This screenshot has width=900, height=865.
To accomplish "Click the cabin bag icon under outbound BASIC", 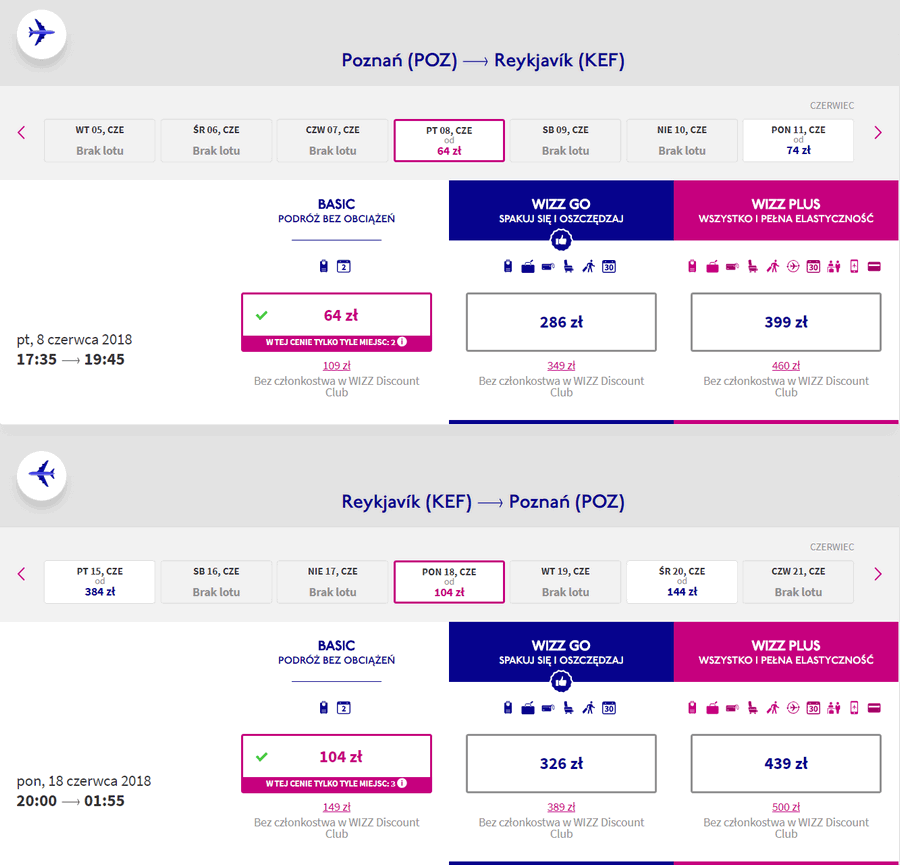I will point(324,266).
